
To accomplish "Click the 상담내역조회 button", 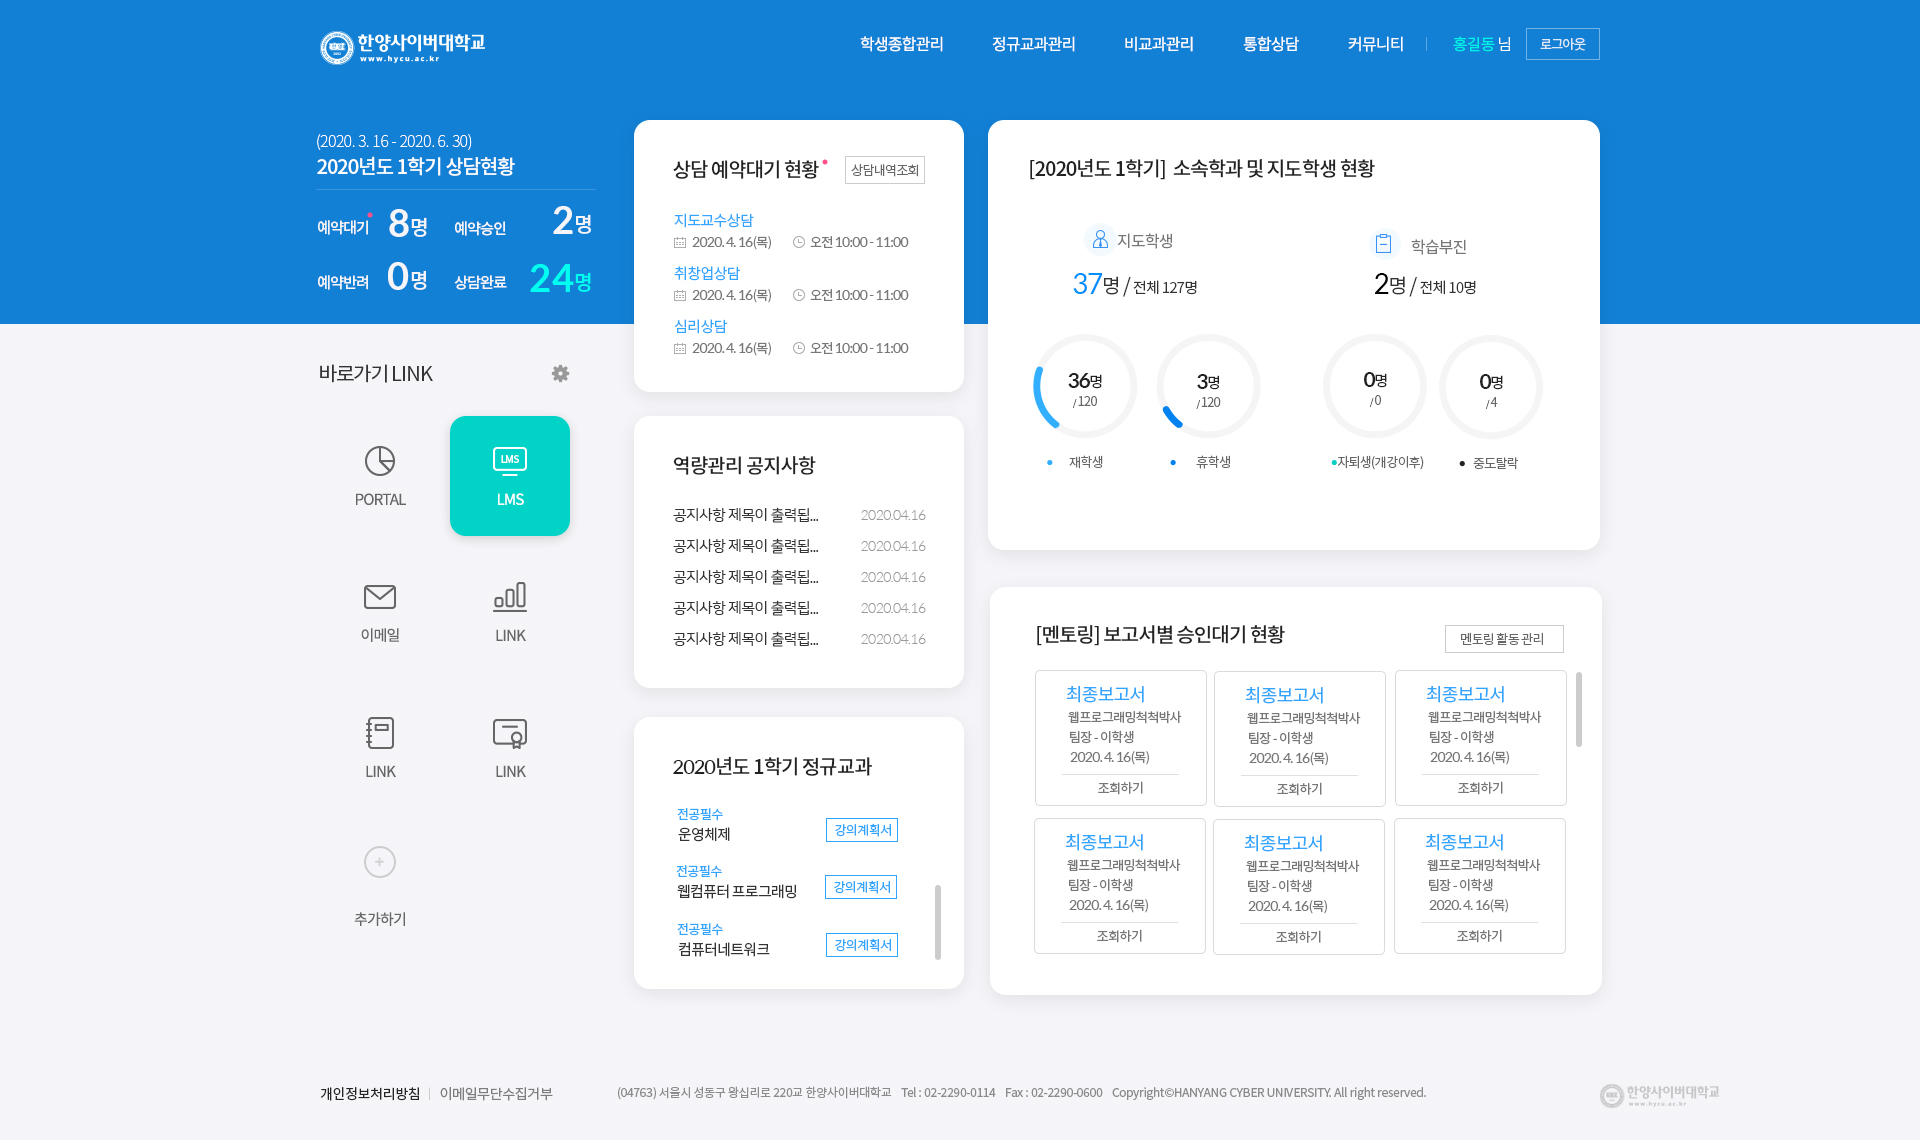I will click(884, 170).
